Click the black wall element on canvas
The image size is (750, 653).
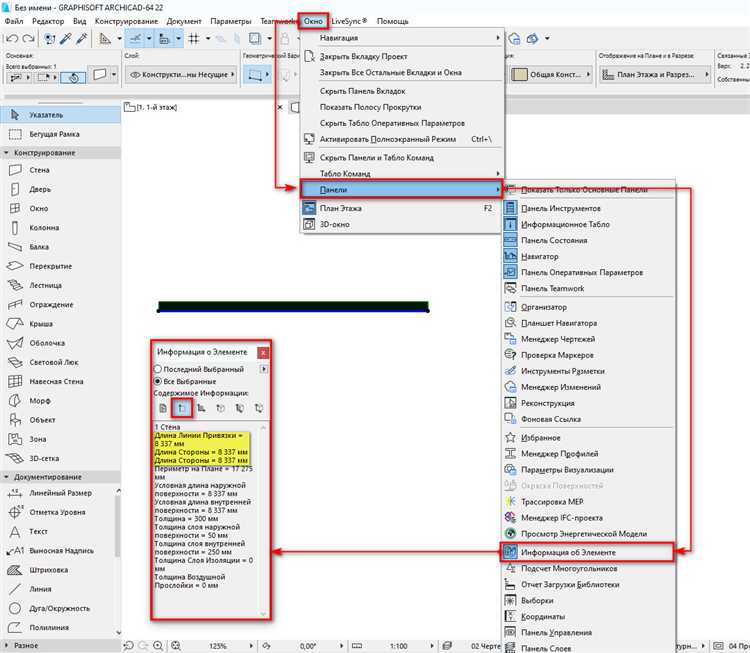(293, 306)
